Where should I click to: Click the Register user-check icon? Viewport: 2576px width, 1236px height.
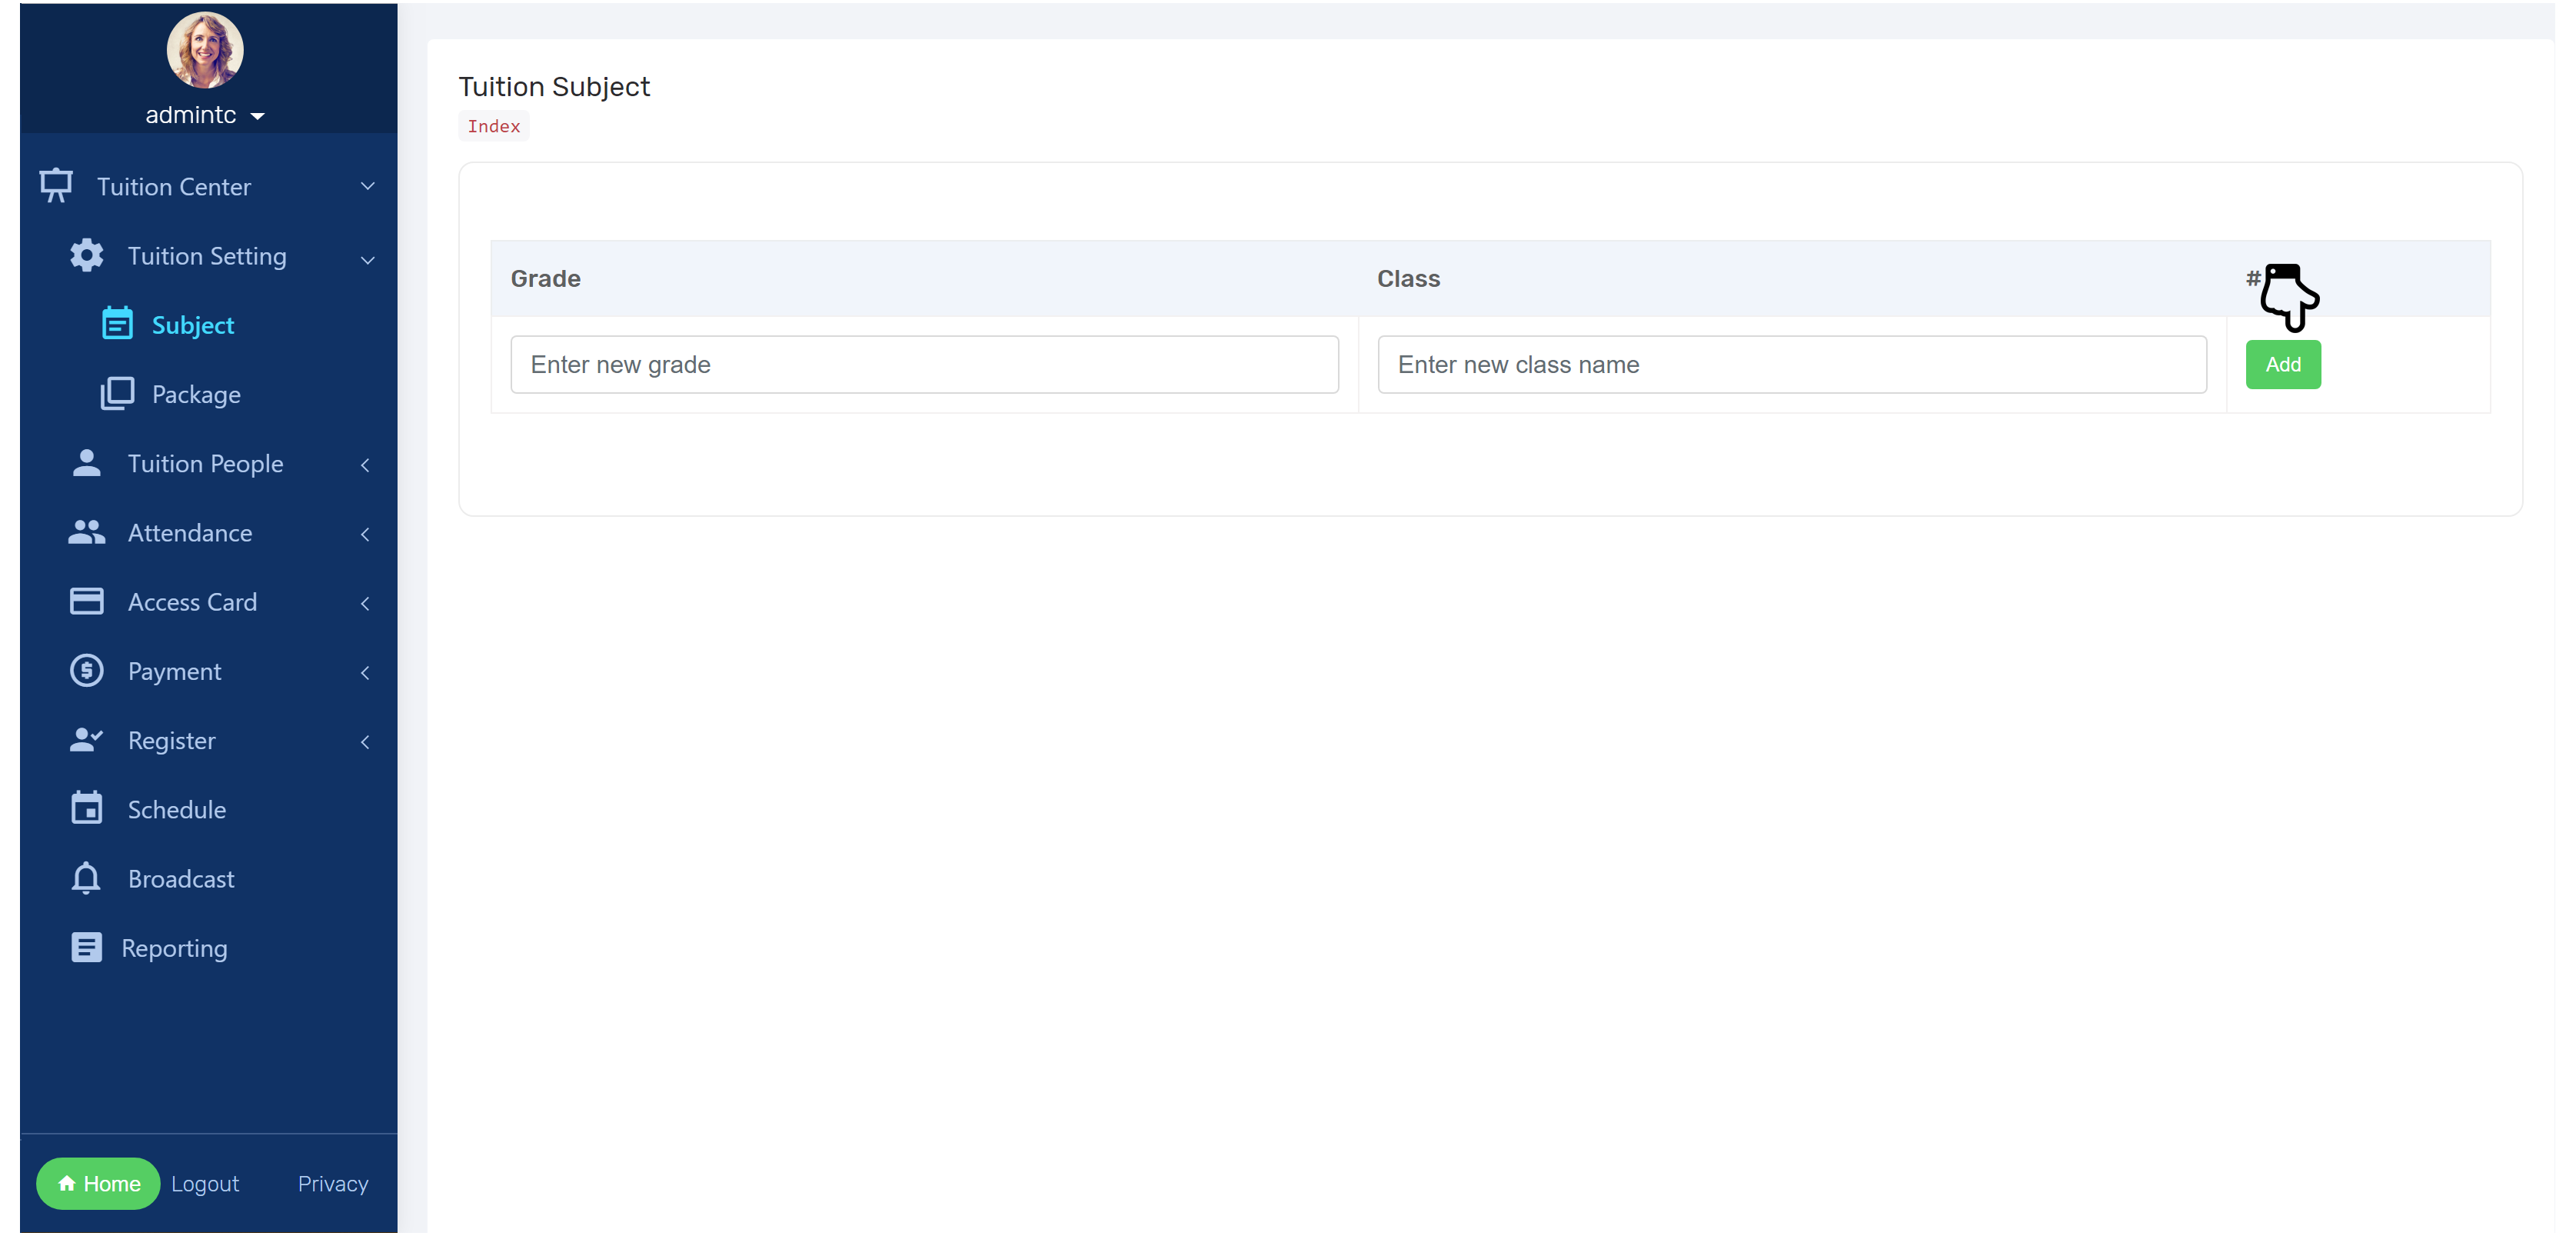click(87, 740)
